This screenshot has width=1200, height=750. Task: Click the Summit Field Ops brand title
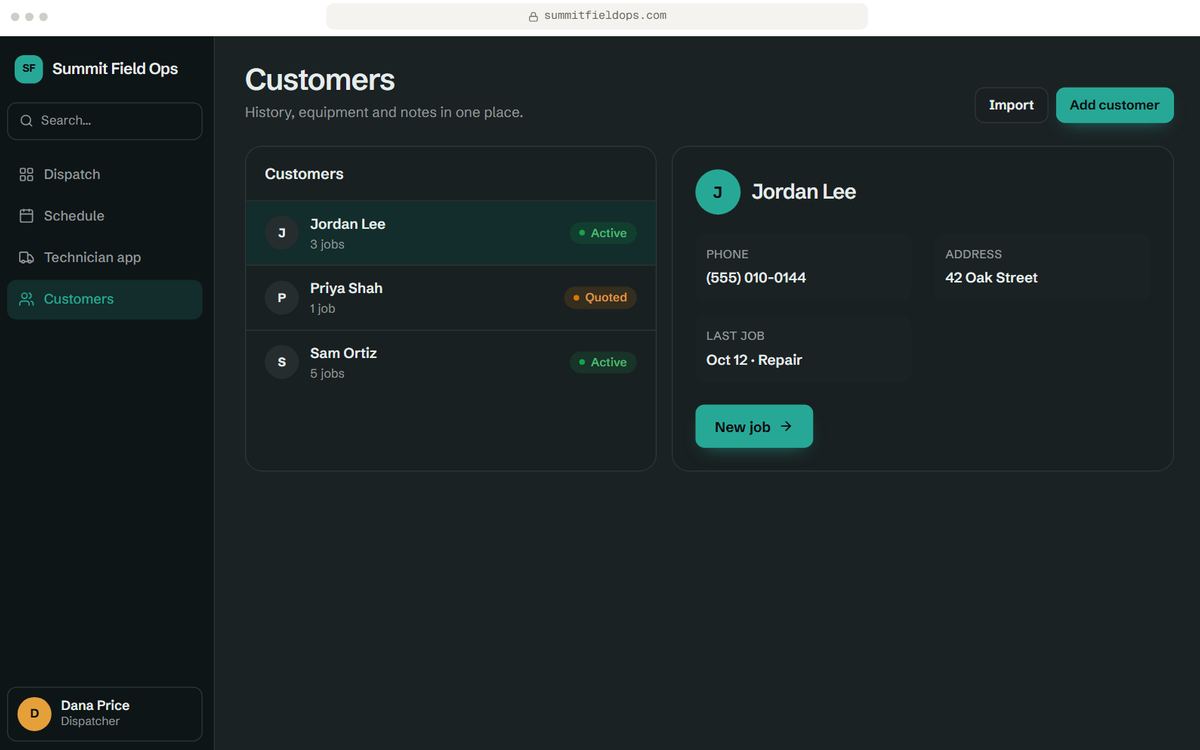(115, 69)
